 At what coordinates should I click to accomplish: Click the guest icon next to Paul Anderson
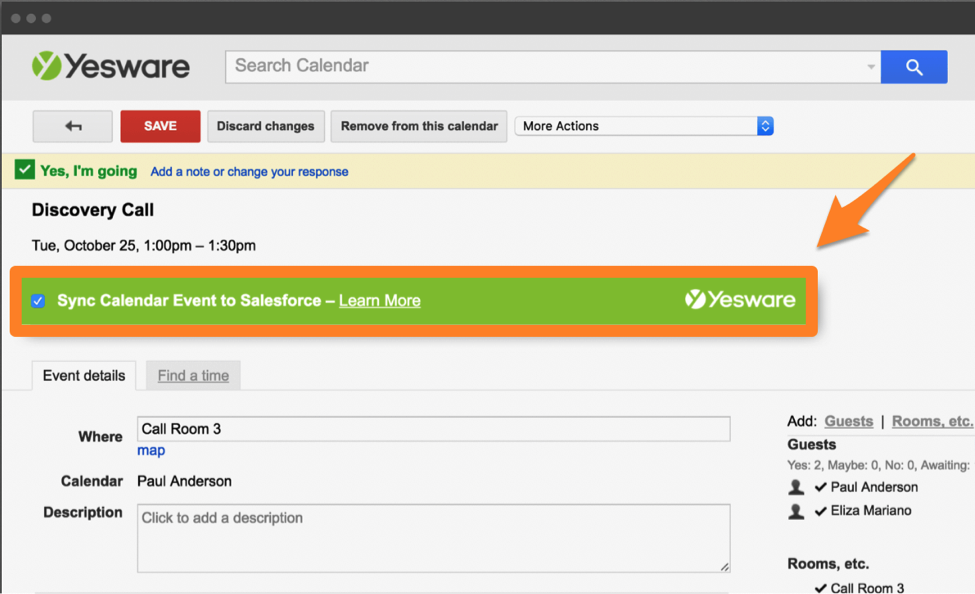click(795, 487)
